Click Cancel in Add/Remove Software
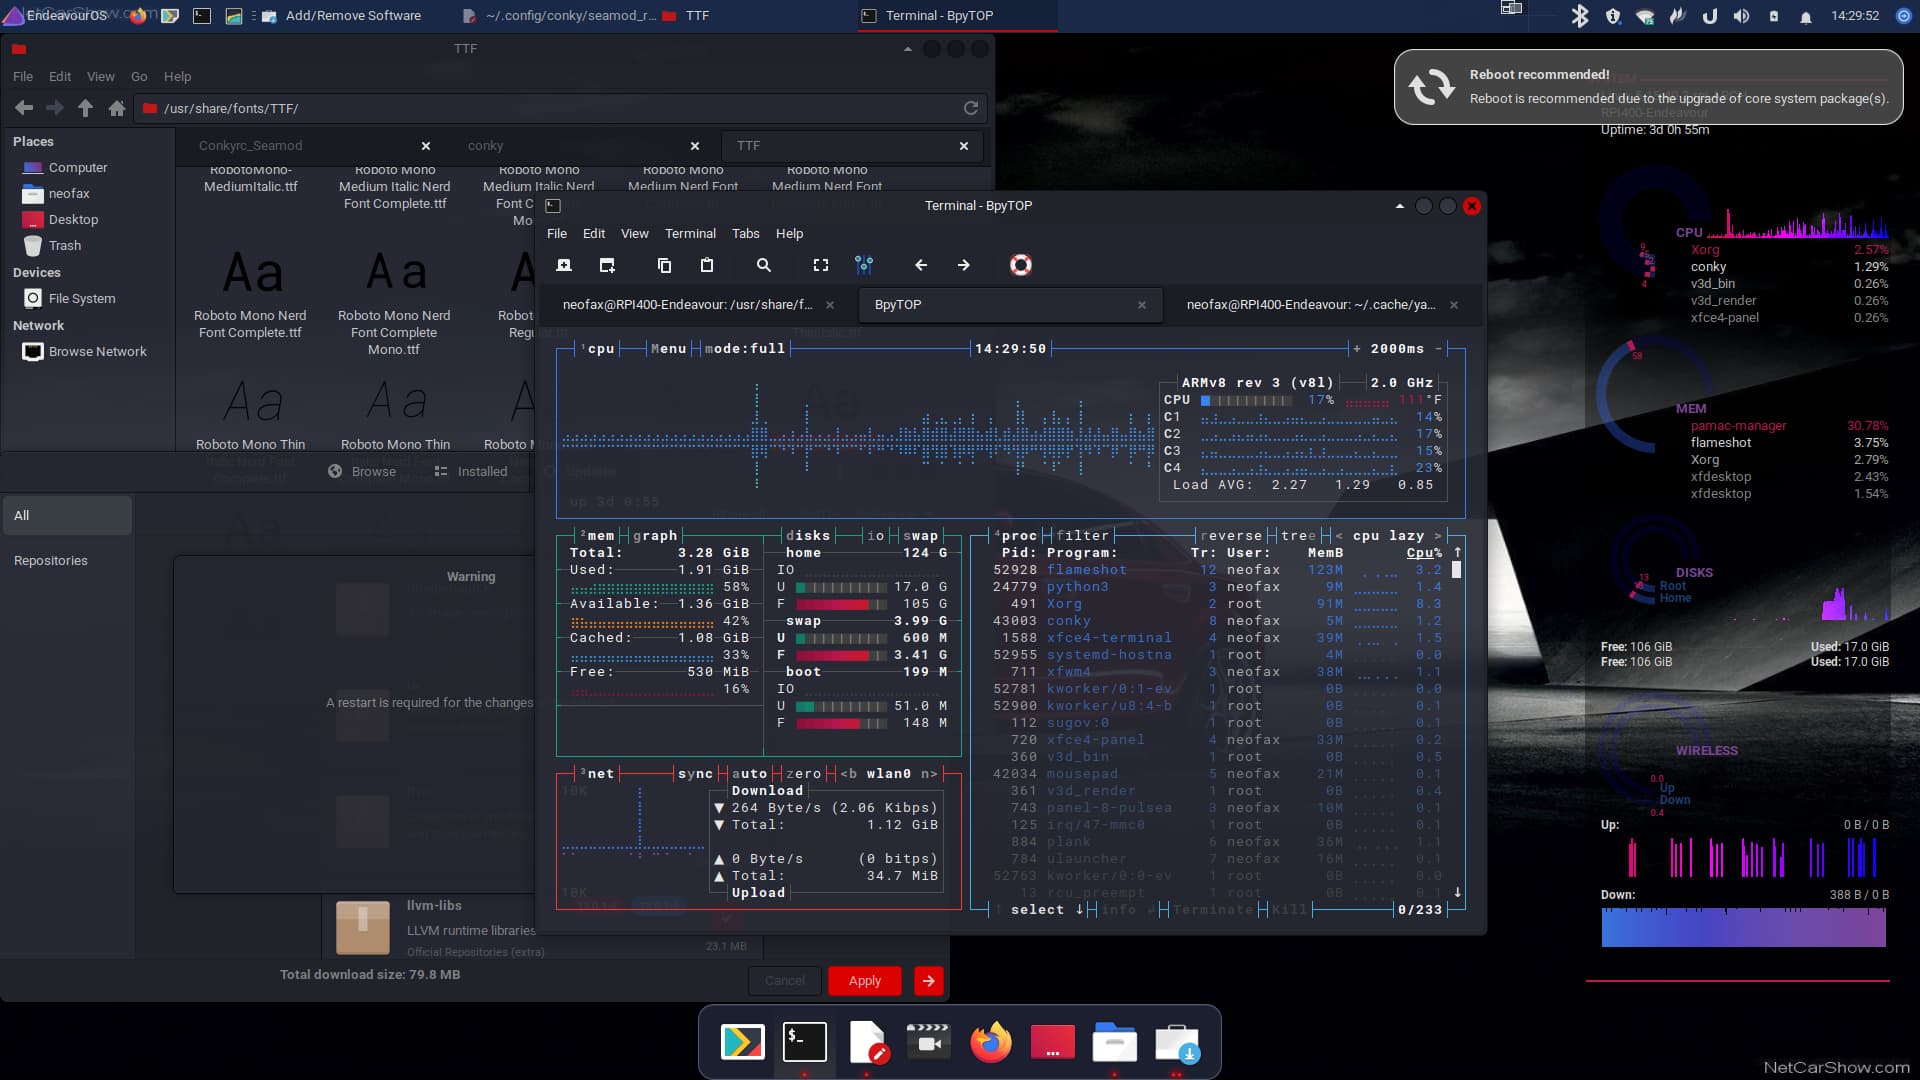This screenshot has width=1920, height=1080. point(785,981)
